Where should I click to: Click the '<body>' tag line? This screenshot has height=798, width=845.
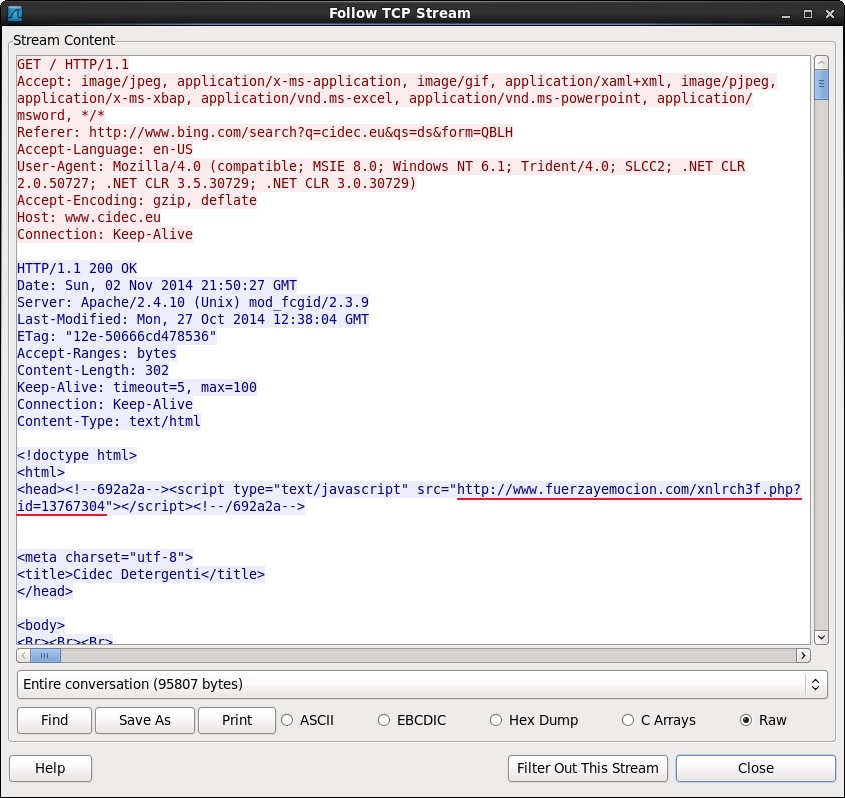click(41, 625)
